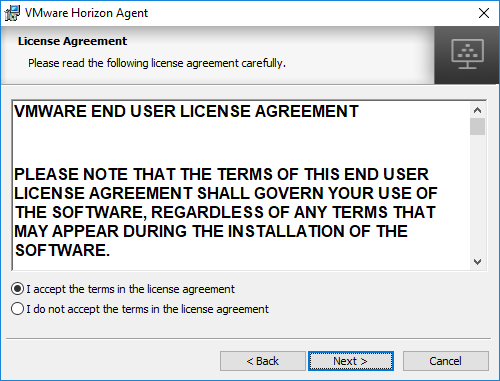Click the 'PLEASE NOTE THAT THE TERMS' paragraph

[x=226, y=212]
